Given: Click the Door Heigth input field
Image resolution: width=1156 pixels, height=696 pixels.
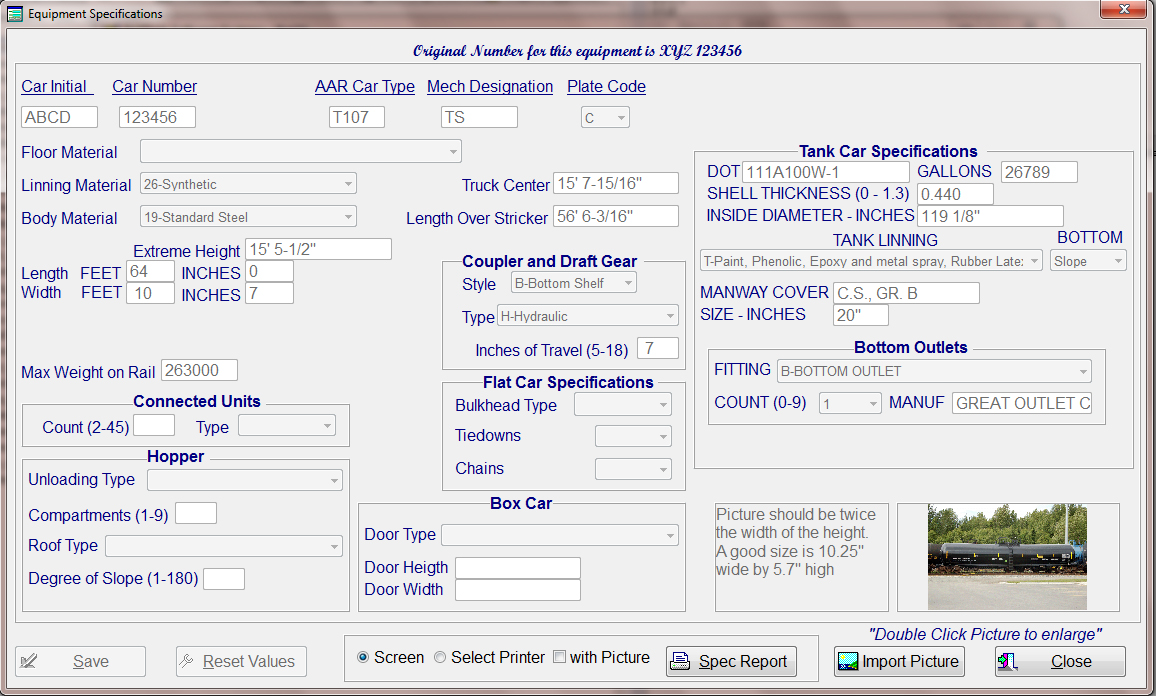Looking at the screenshot, I should [518, 568].
